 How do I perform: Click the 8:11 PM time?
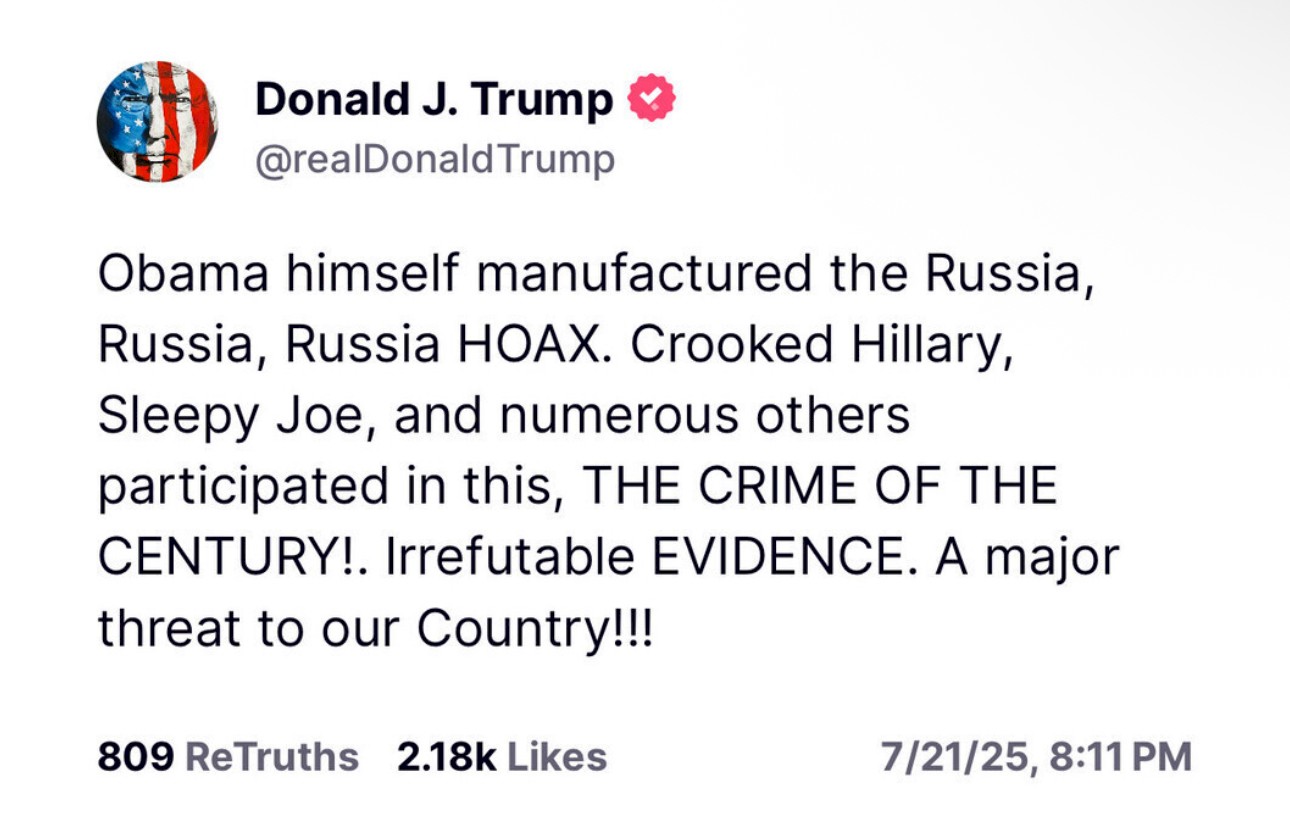(1120, 757)
